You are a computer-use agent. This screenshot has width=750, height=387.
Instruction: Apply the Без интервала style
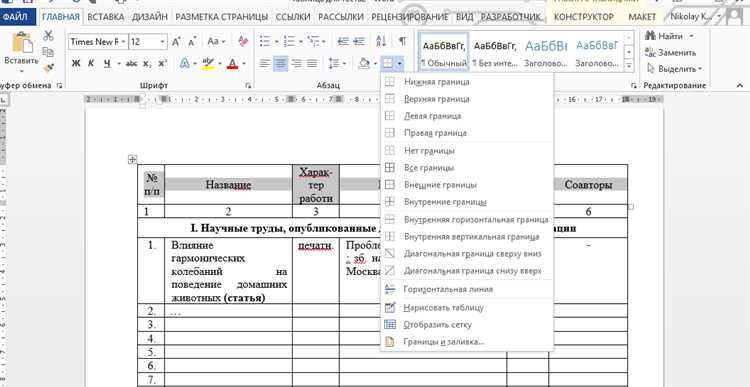click(495, 52)
